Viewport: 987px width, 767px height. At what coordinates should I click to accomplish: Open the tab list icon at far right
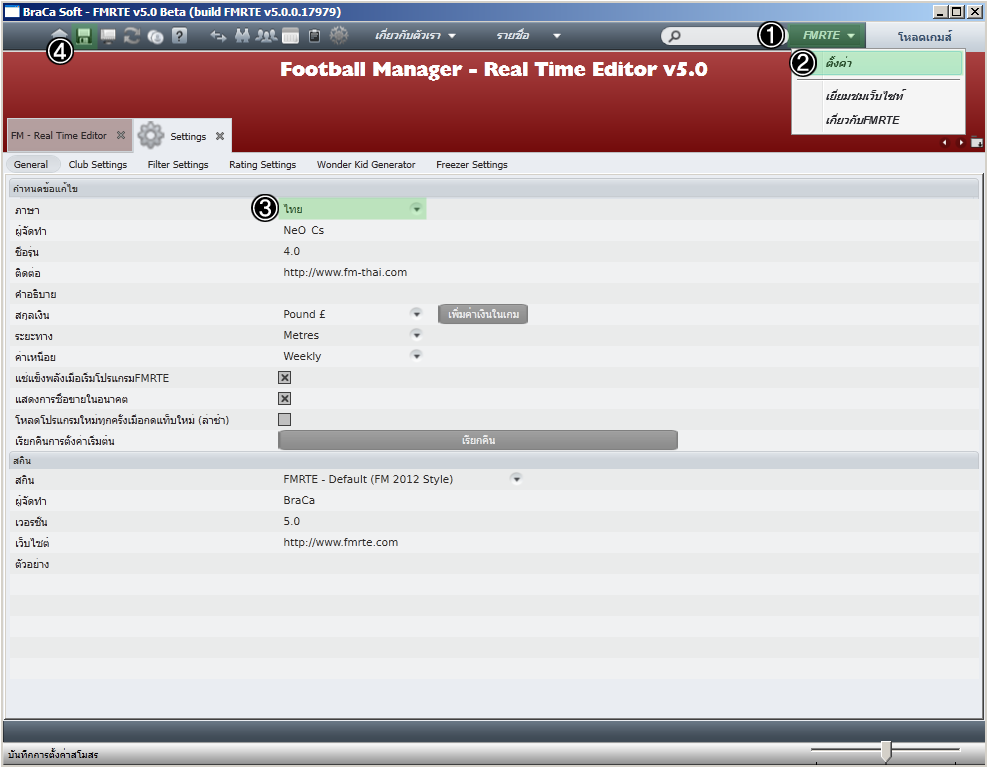(976, 142)
